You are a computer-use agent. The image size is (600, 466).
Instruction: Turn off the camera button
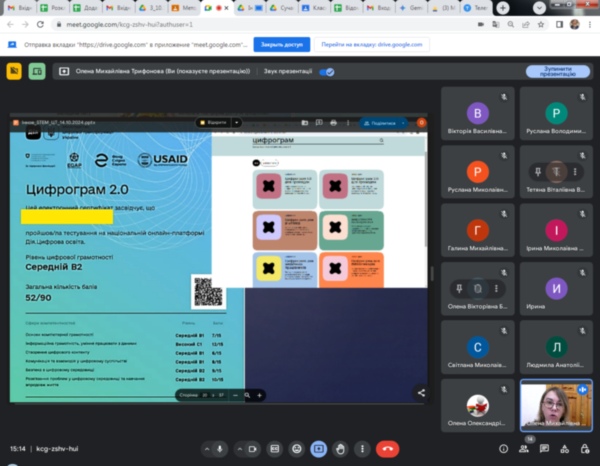coord(252,449)
